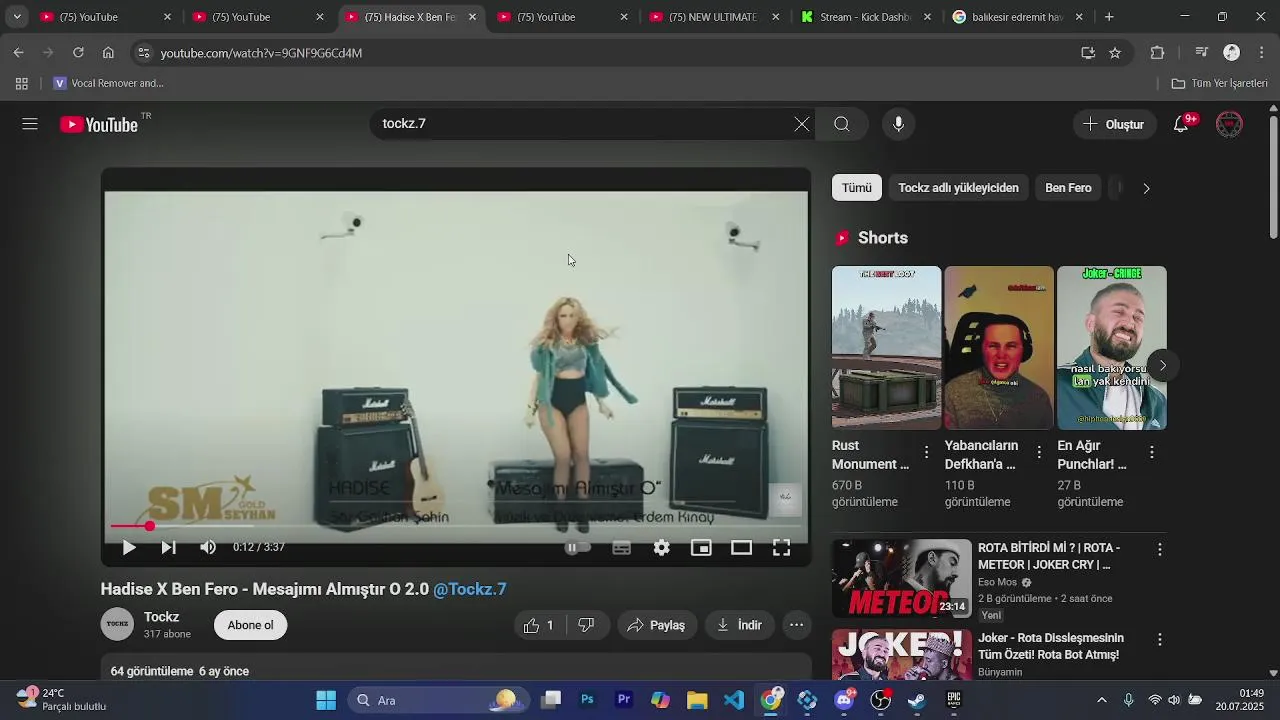Enter fullscreen video mode
Viewport: 1280px width, 720px height.
781,547
